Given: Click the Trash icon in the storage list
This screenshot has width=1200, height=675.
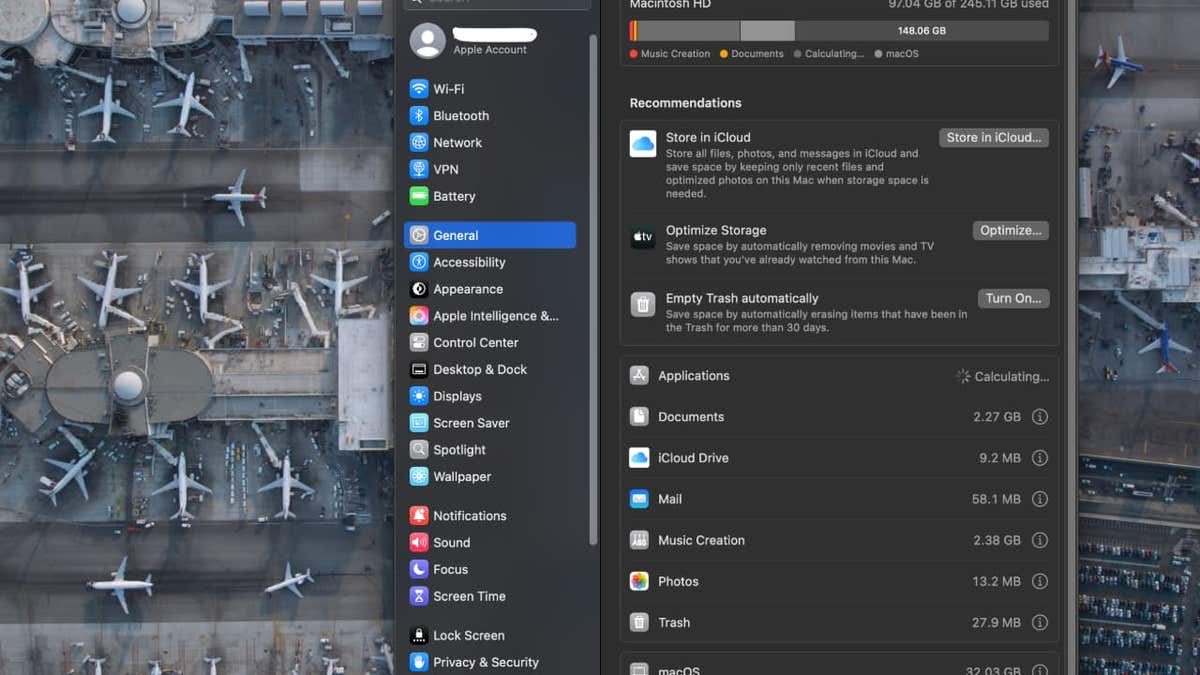Looking at the screenshot, I should click(640, 622).
